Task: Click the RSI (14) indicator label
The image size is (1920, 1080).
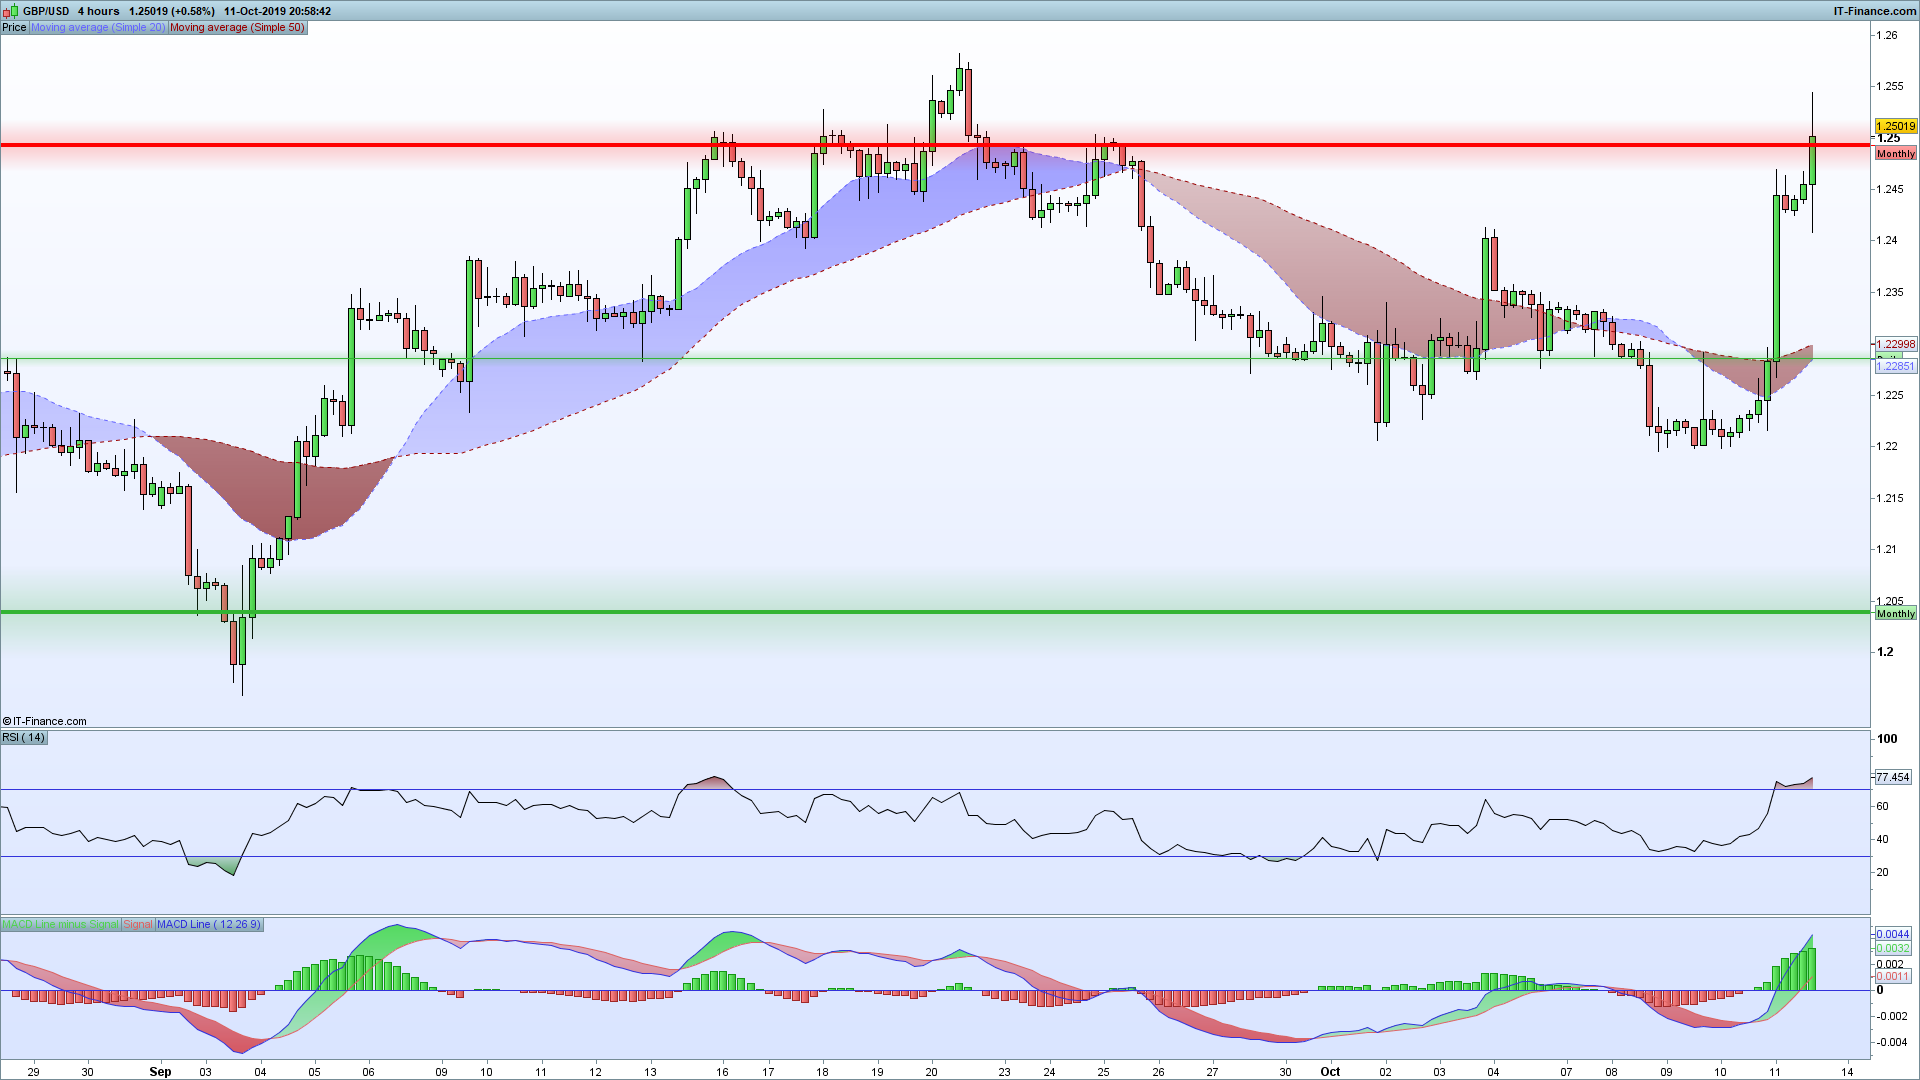Action: (x=24, y=737)
